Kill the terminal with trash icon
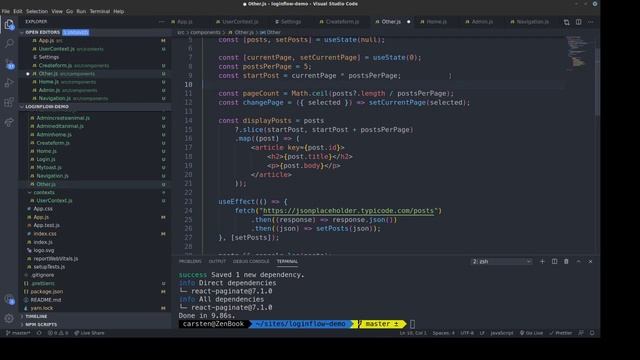Image resolution: width=640 pixels, height=360 pixels. coord(566,261)
